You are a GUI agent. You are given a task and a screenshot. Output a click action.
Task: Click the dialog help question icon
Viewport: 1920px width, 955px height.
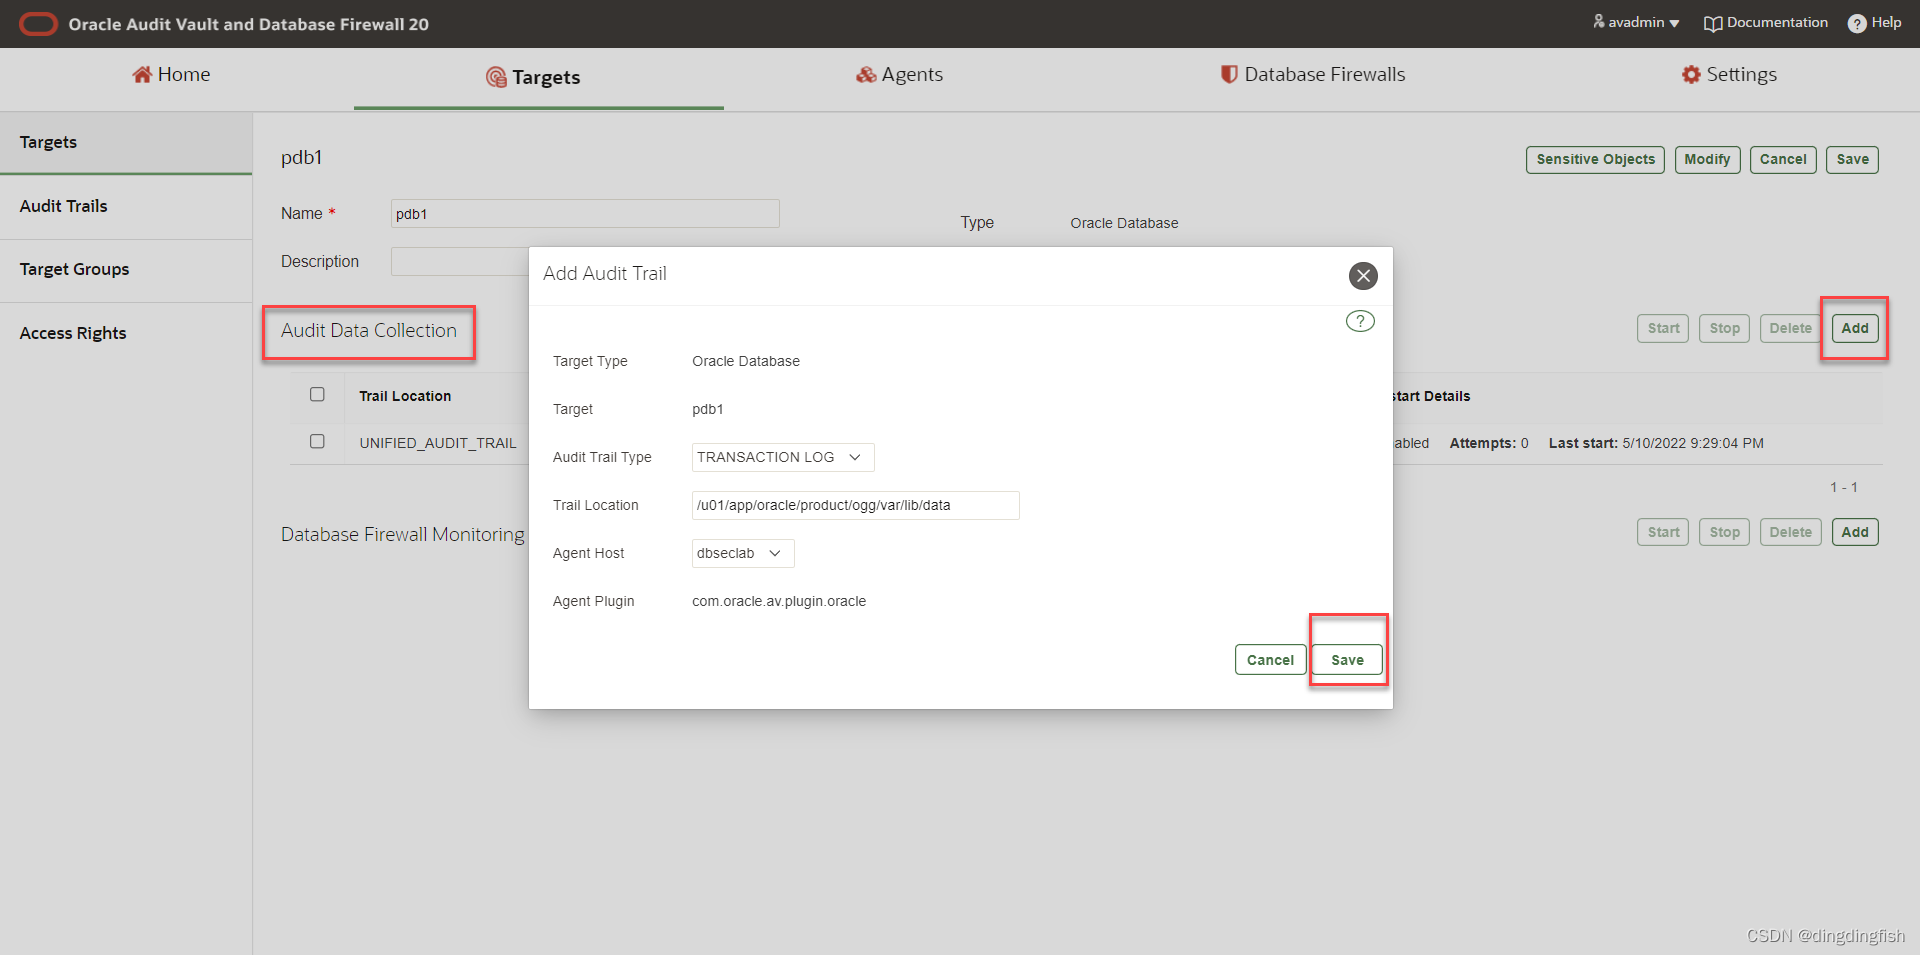tap(1360, 321)
